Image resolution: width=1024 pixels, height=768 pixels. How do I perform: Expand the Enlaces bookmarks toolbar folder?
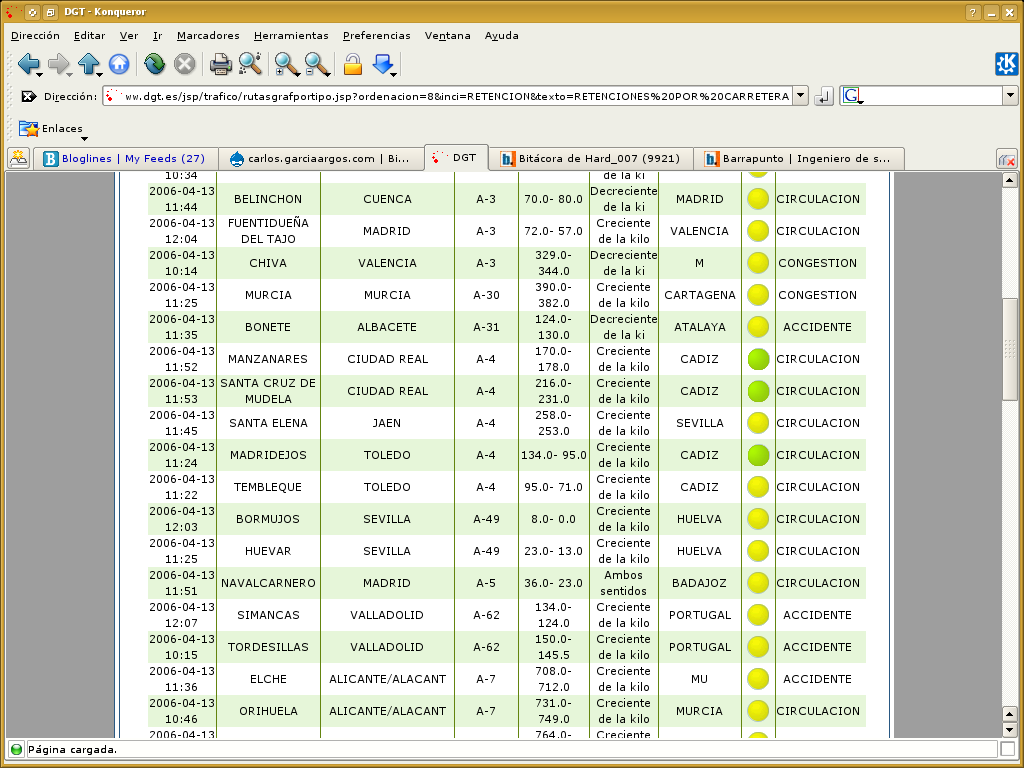[x=50, y=129]
